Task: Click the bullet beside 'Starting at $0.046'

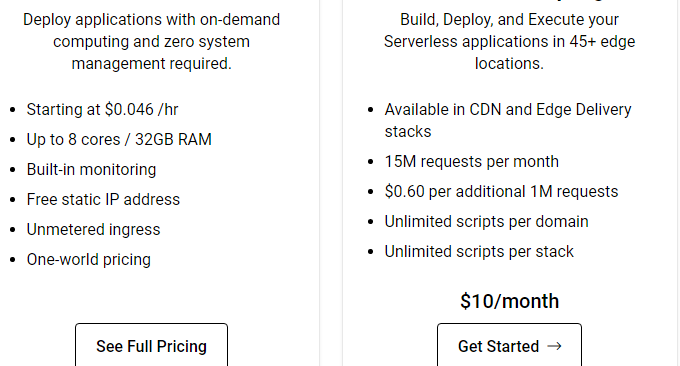Action: click(13, 110)
